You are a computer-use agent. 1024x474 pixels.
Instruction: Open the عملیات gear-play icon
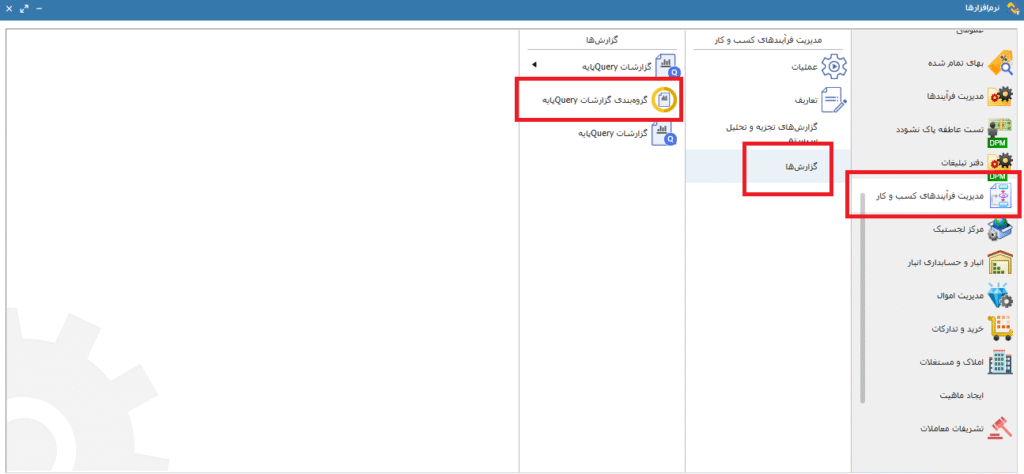coord(833,67)
